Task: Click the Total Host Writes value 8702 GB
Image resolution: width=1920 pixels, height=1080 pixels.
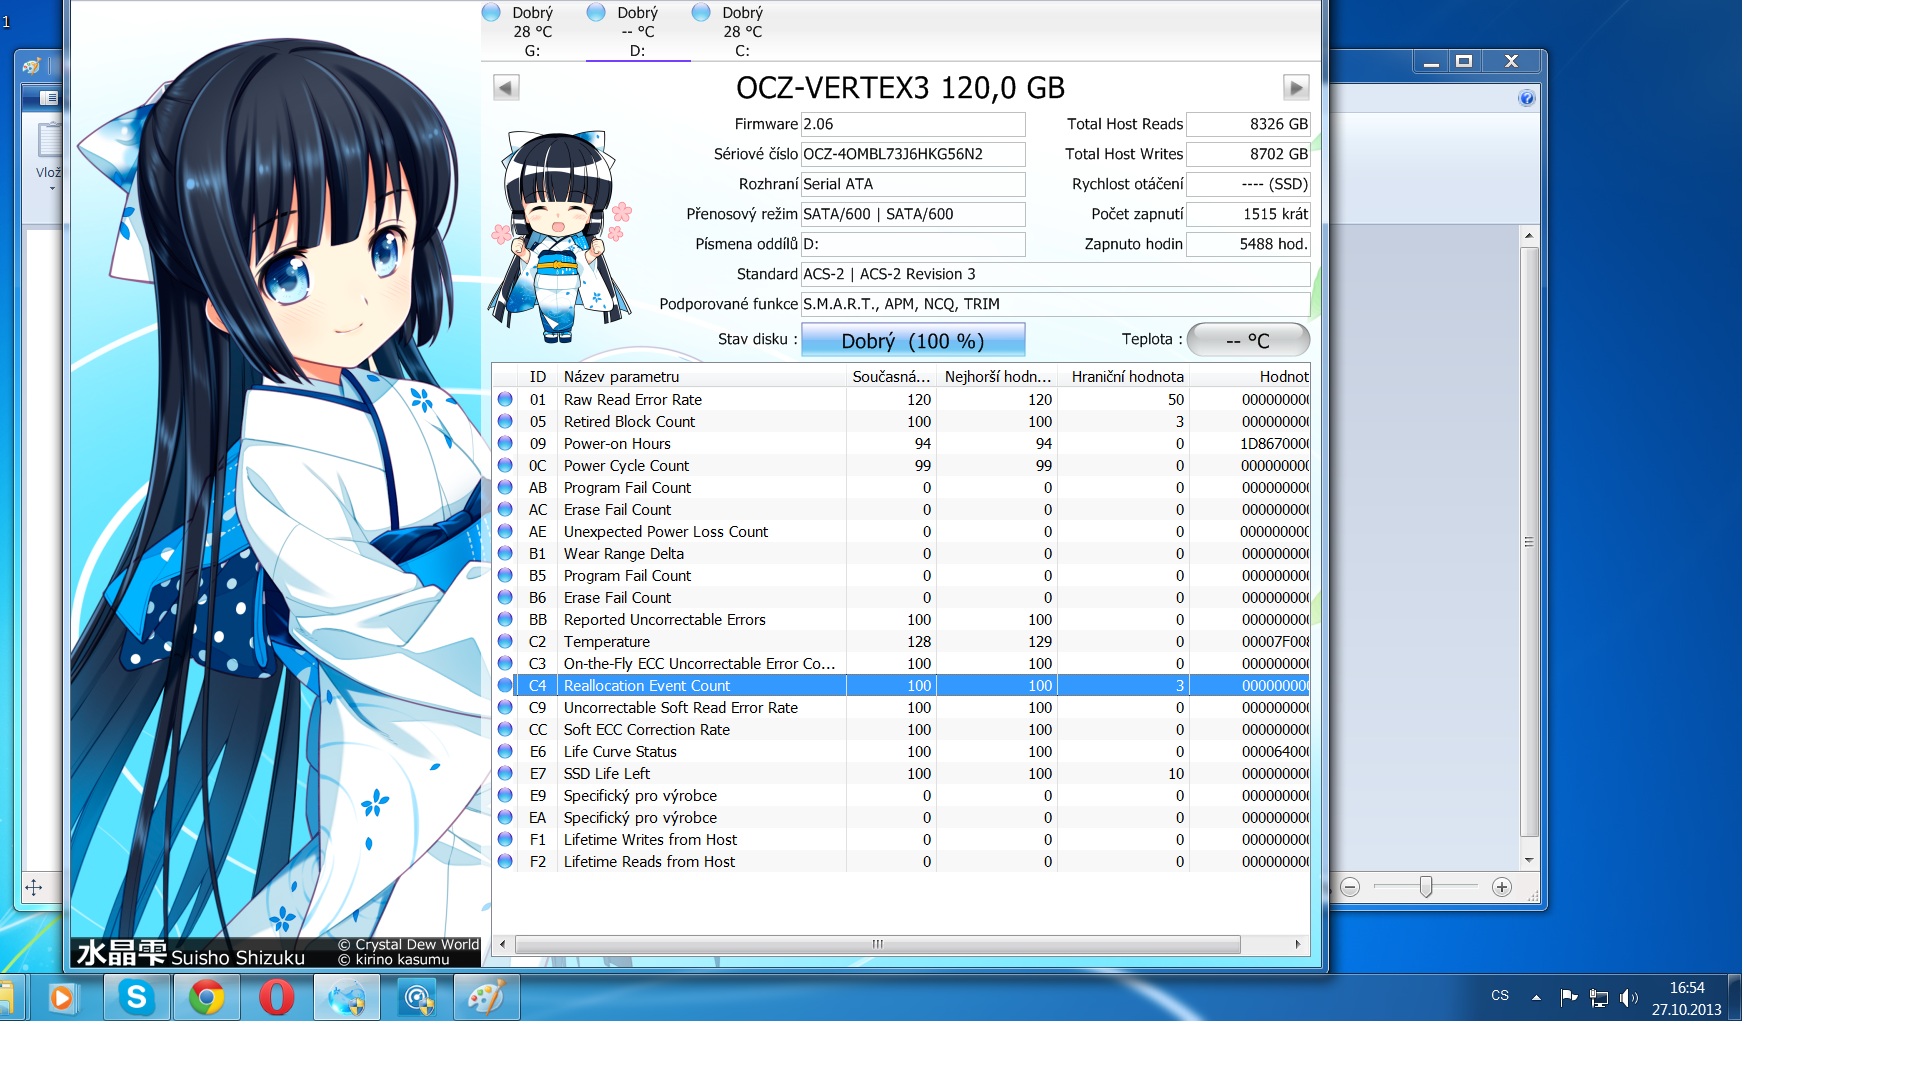Action: tap(1248, 154)
